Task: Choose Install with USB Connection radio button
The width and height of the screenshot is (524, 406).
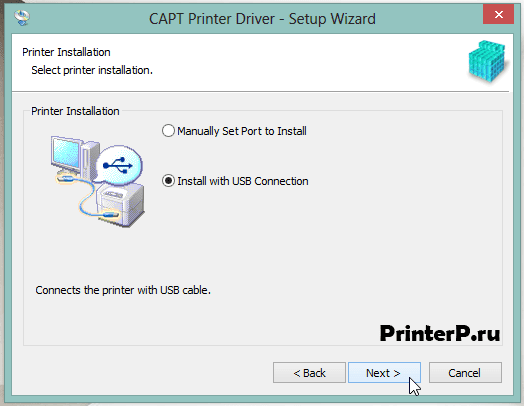Action: 168,181
